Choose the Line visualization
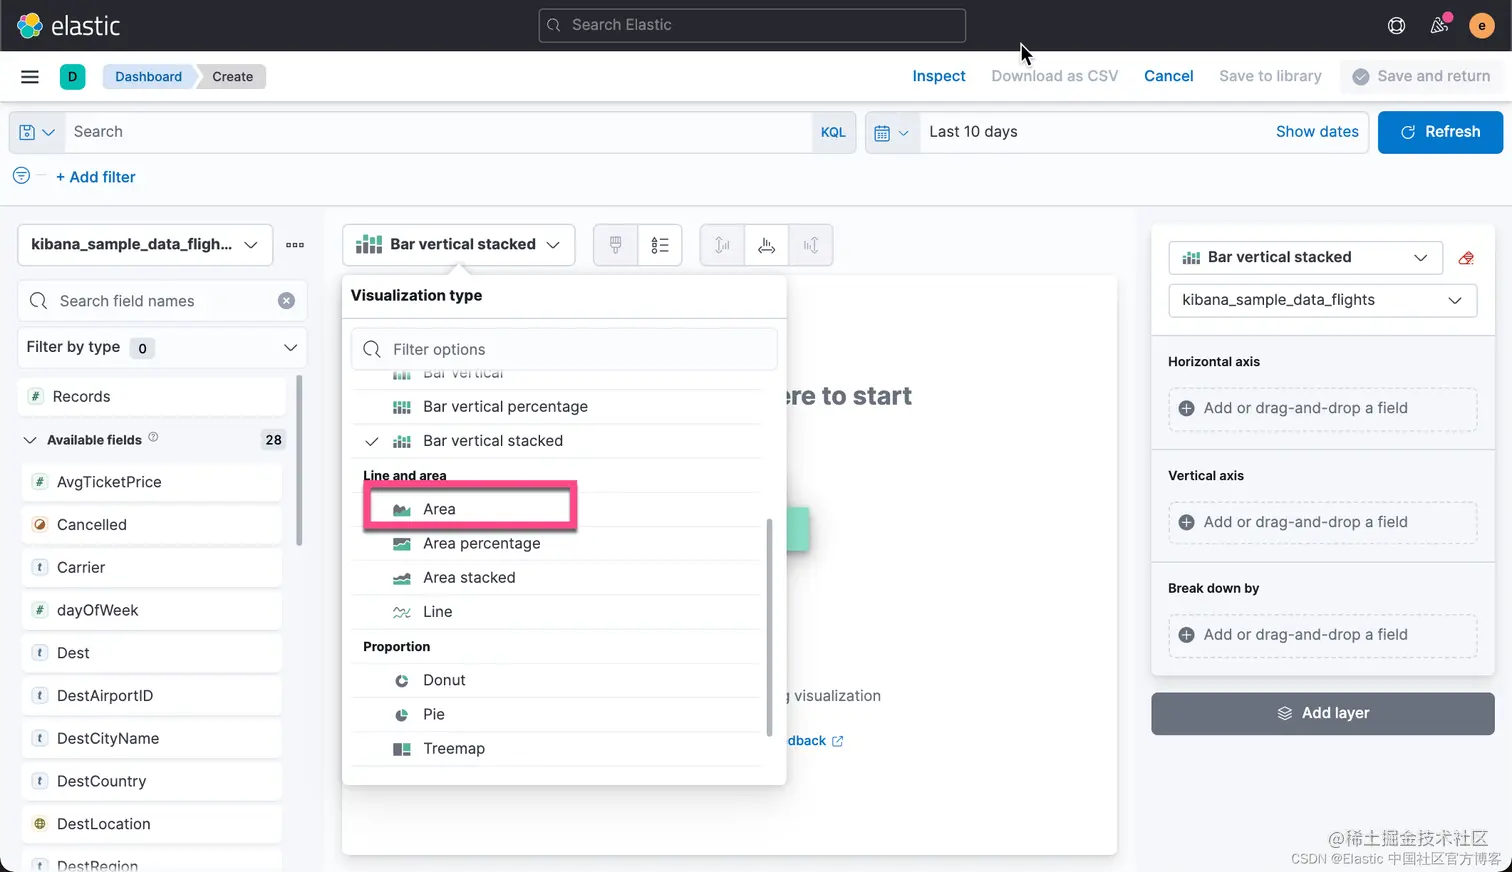The image size is (1512, 872). [x=556, y=611]
